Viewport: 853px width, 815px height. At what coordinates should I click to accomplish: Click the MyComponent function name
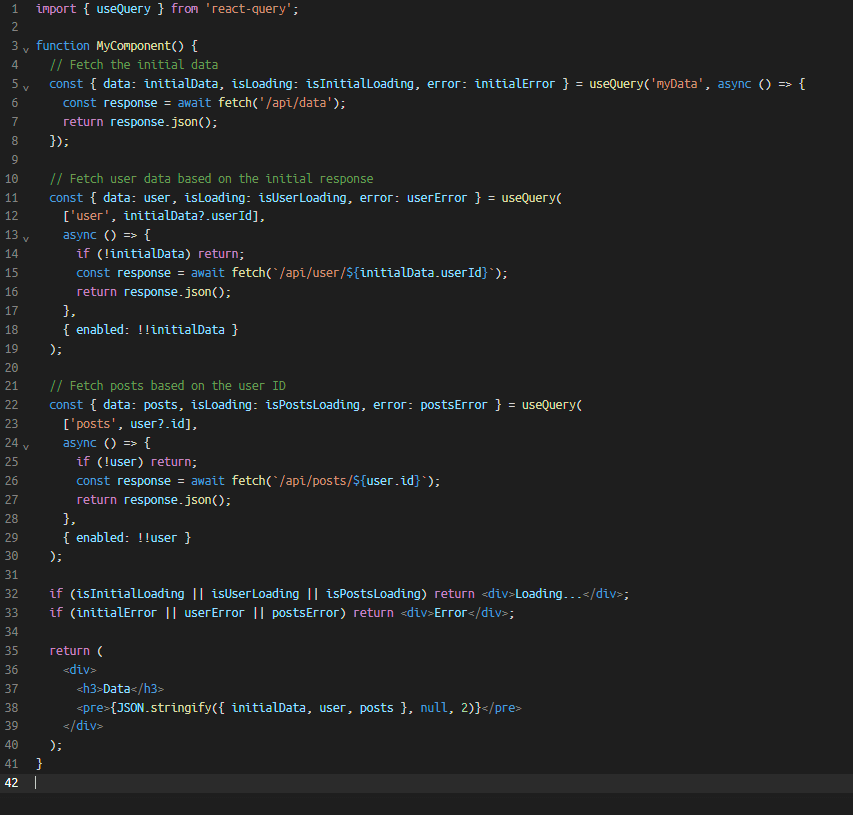133,46
